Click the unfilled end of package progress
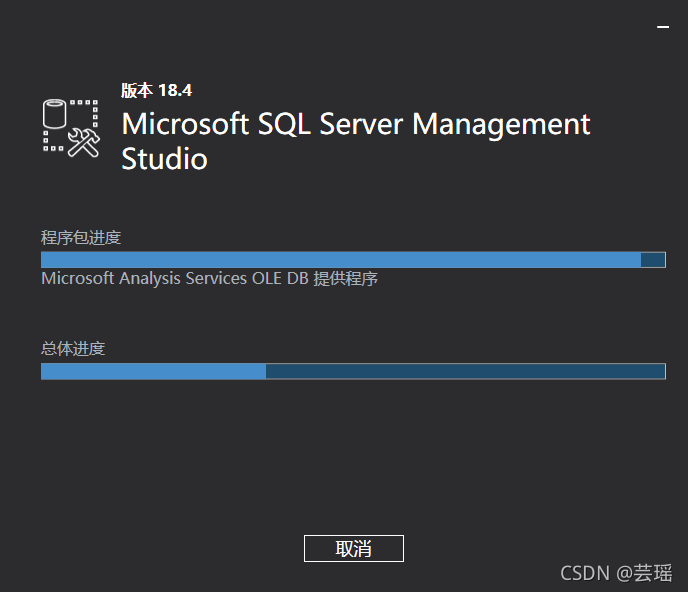Screen dimensions: 688x592 (653, 260)
